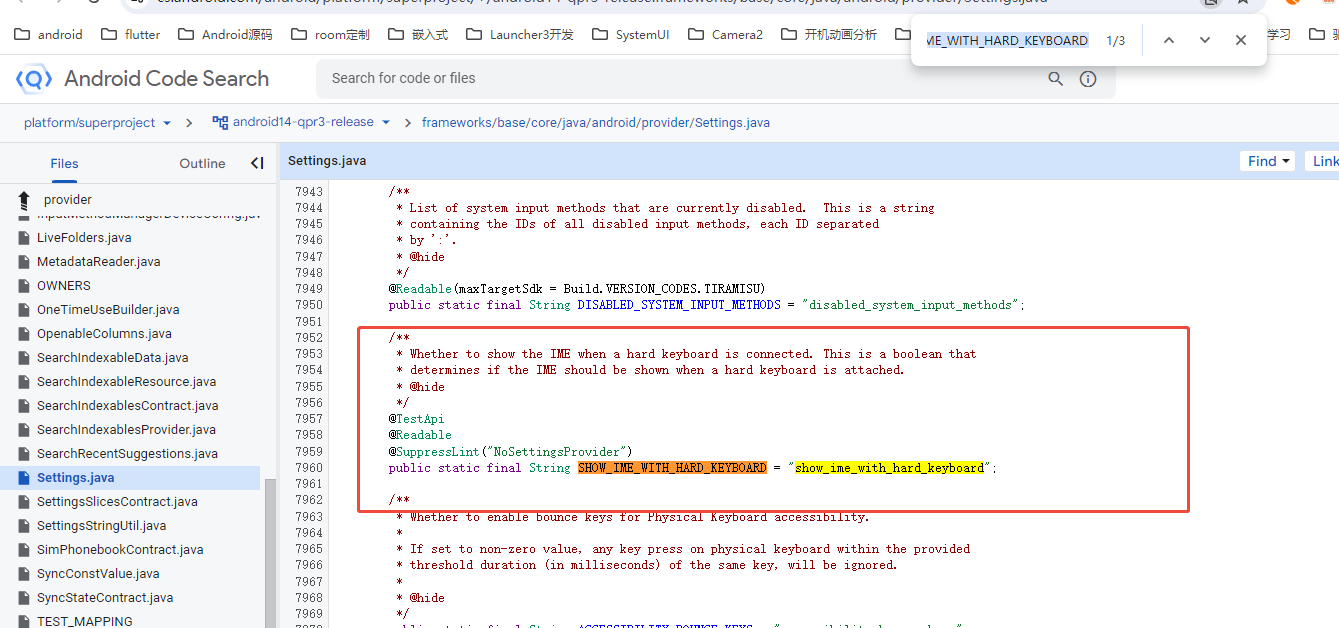Viewport: 1339px width, 628px height.
Task: Open the 开机动画分析 bookmarks folder
Action: pos(829,34)
